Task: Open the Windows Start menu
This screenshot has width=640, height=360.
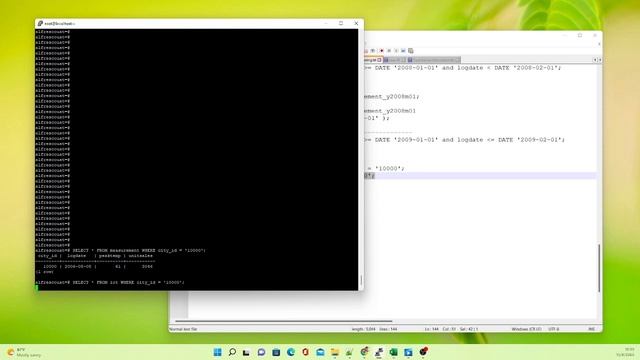Action: pos(218,352)
